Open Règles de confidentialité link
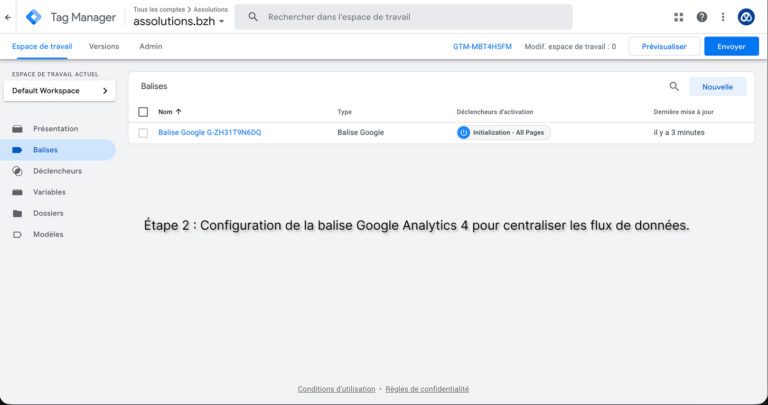 pyautogui.click(x=427, y=389)
